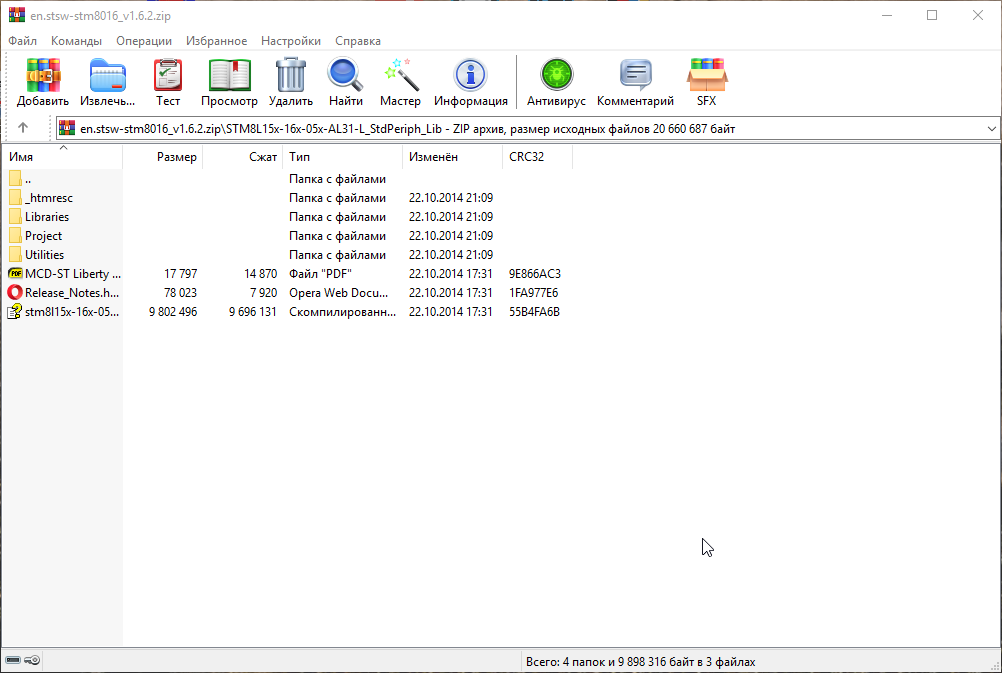Sort by the Имя column header
This screenshot has width=1002, height=673.
coord(62,157)
